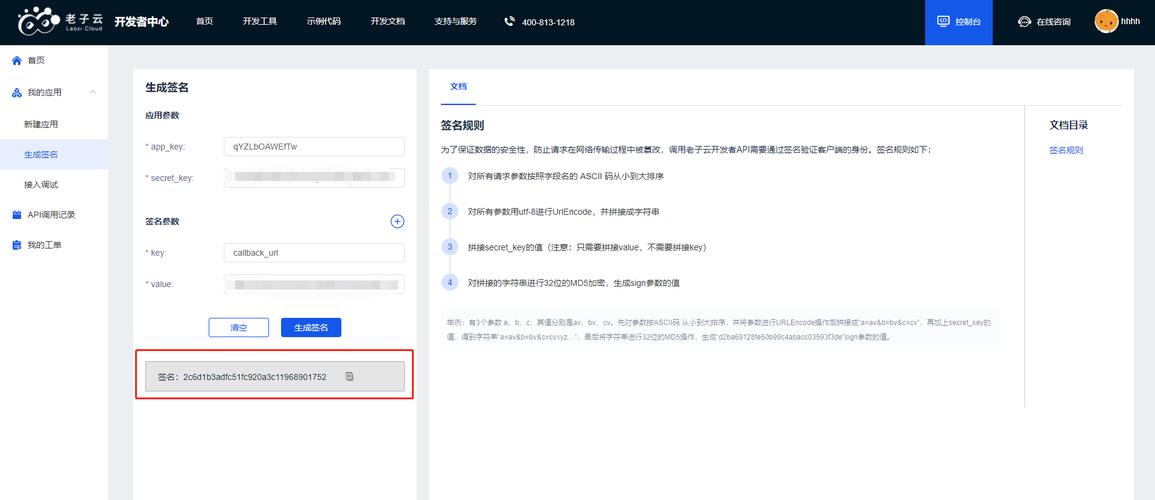
Task: Open the 控制台 console button
Action: click(959, 22)
